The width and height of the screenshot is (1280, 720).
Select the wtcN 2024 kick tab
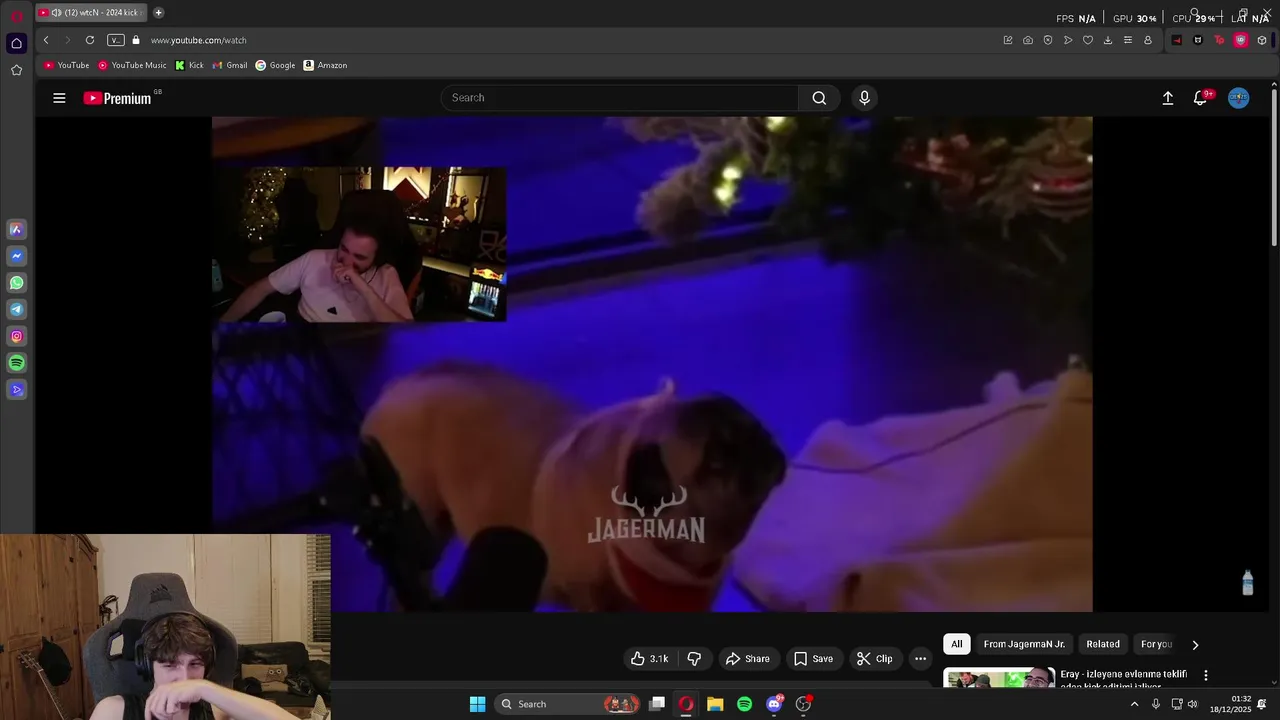click(x=90, y=13)
